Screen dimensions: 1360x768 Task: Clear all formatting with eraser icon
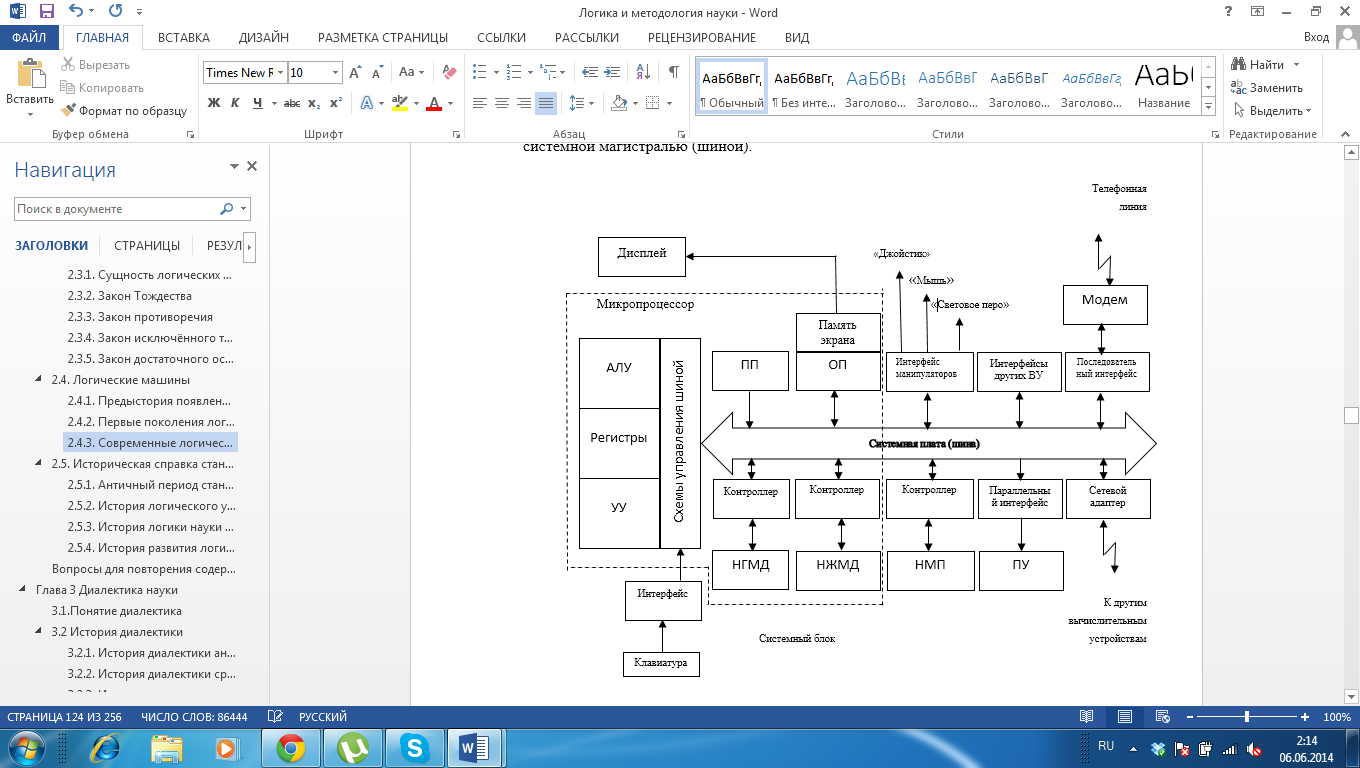[x=449, y=72]
